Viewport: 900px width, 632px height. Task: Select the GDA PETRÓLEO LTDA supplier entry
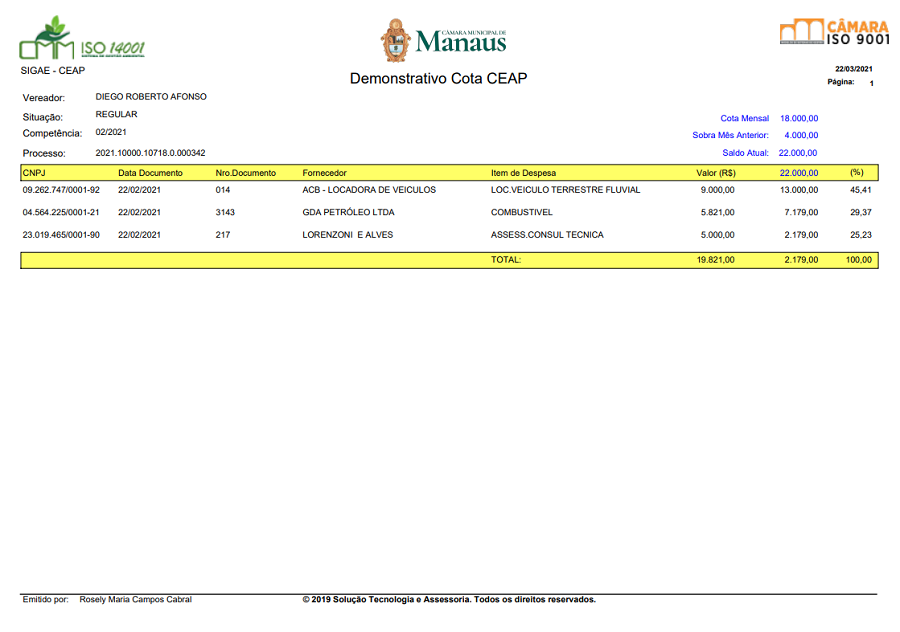(x=348, y=212)
